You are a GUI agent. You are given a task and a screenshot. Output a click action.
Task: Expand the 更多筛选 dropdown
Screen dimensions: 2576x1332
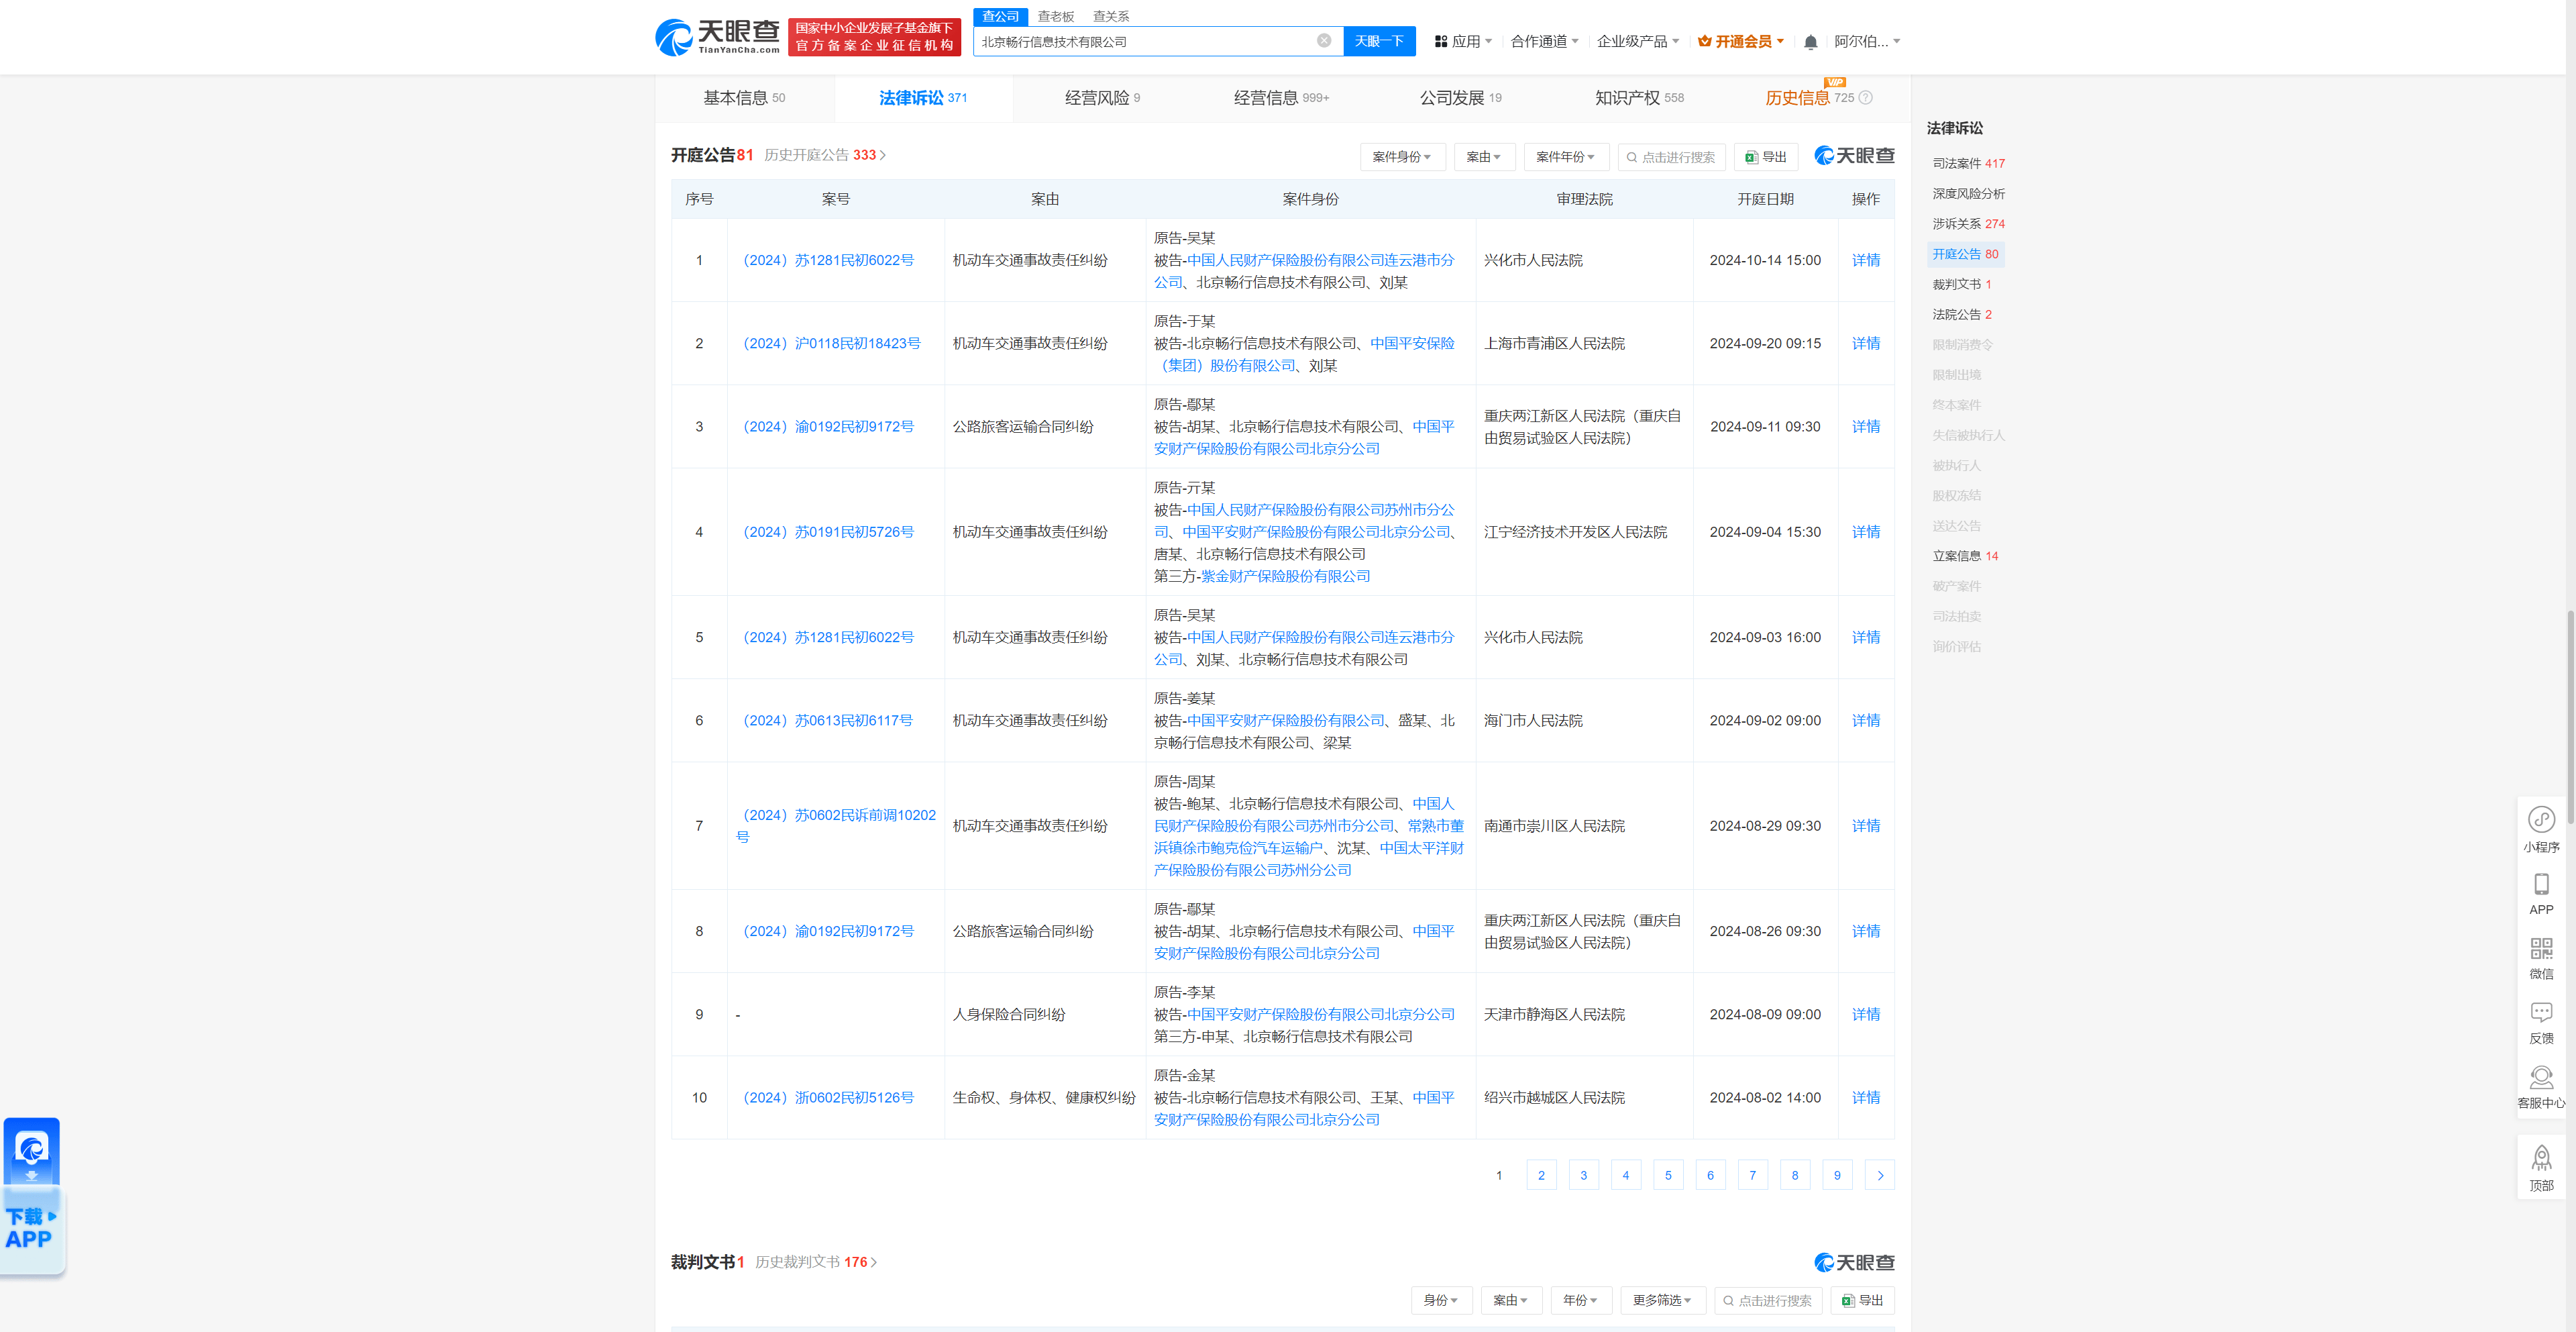coord(1662,1300)
